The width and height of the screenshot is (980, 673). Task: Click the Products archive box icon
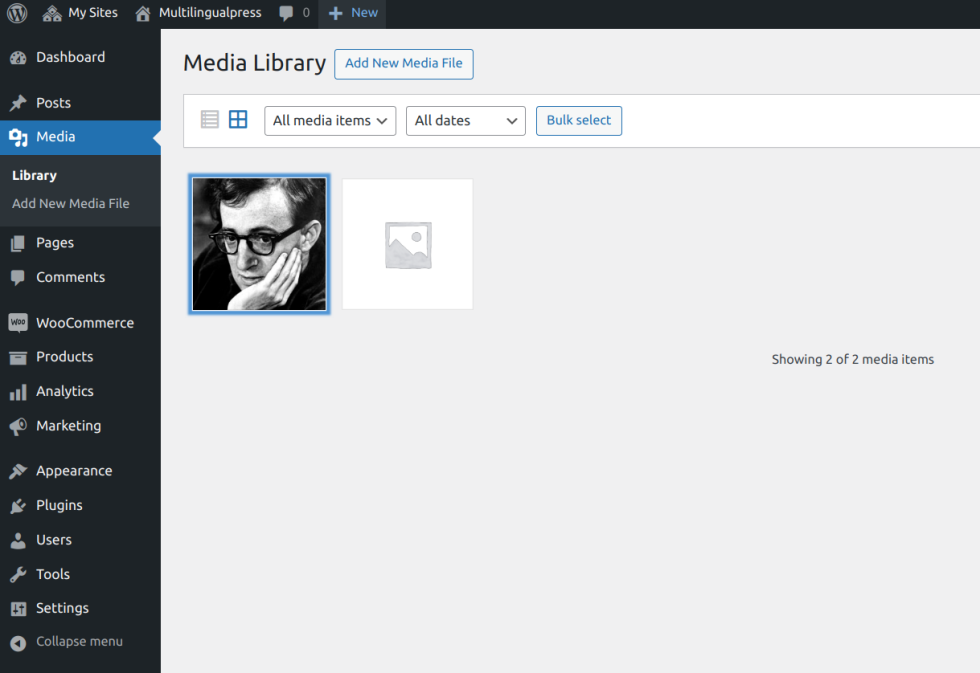click(18, 357)
